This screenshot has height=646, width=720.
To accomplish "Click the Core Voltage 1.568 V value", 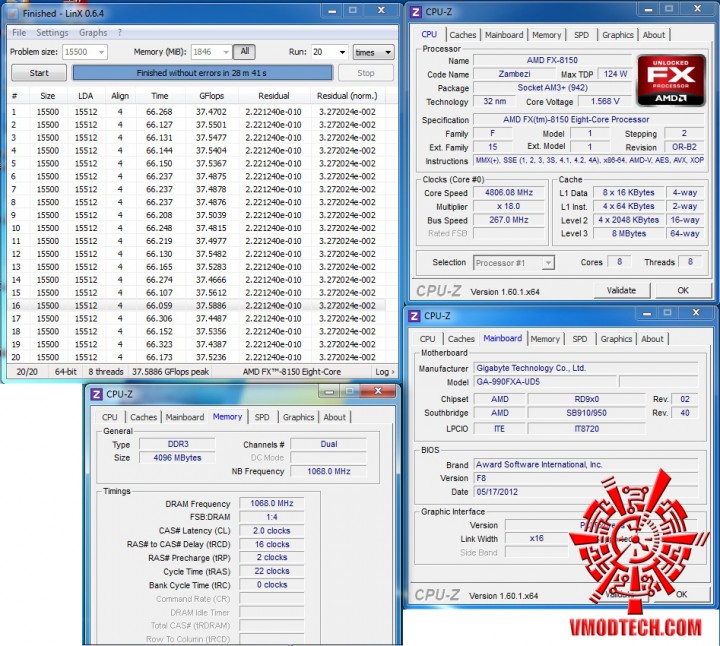I will coord(605,101).
